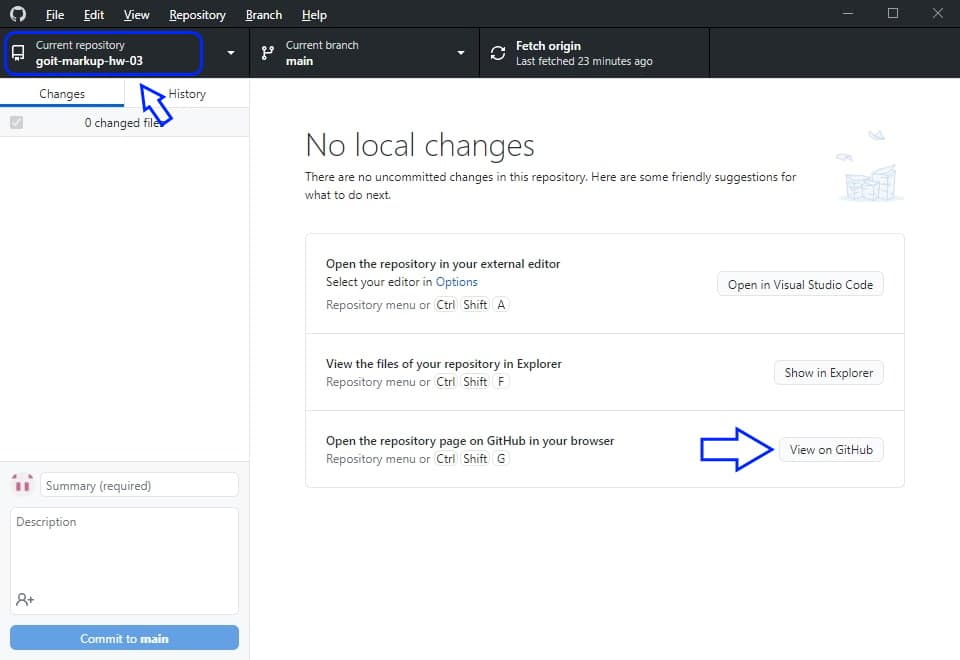Click the add co-authors icon

click(25, 599)
